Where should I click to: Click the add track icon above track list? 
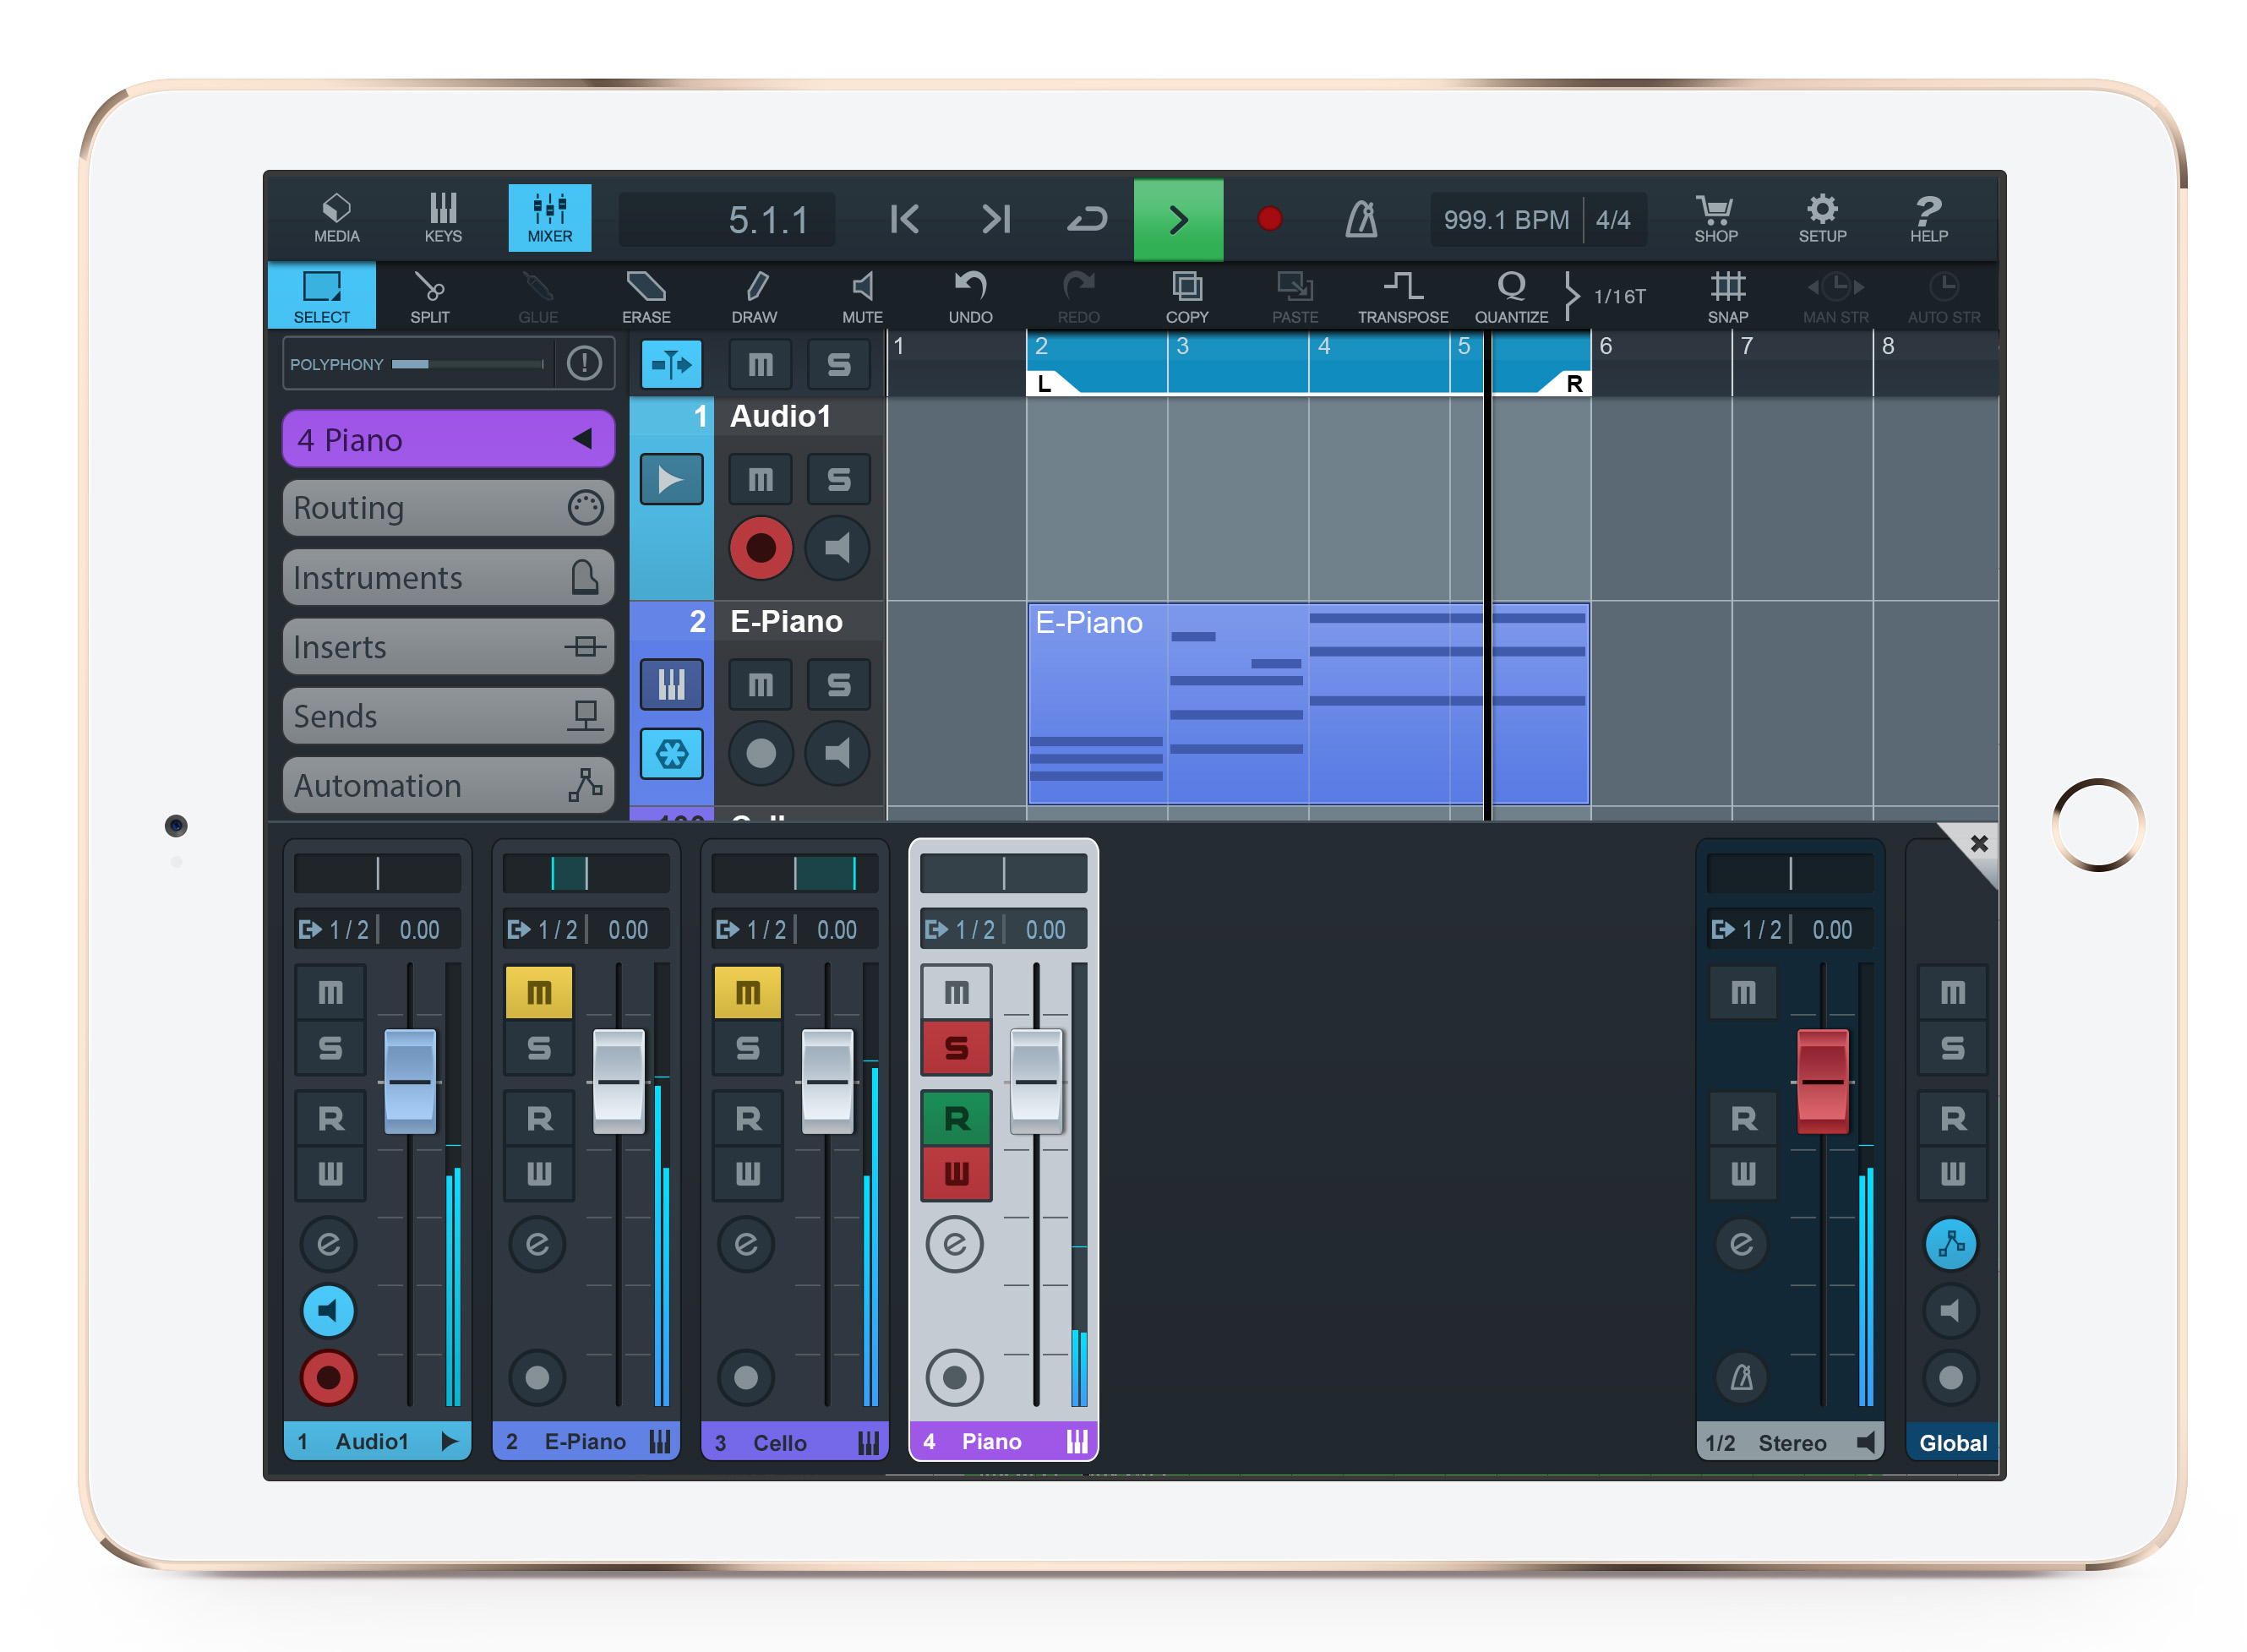tap(671, 364)
